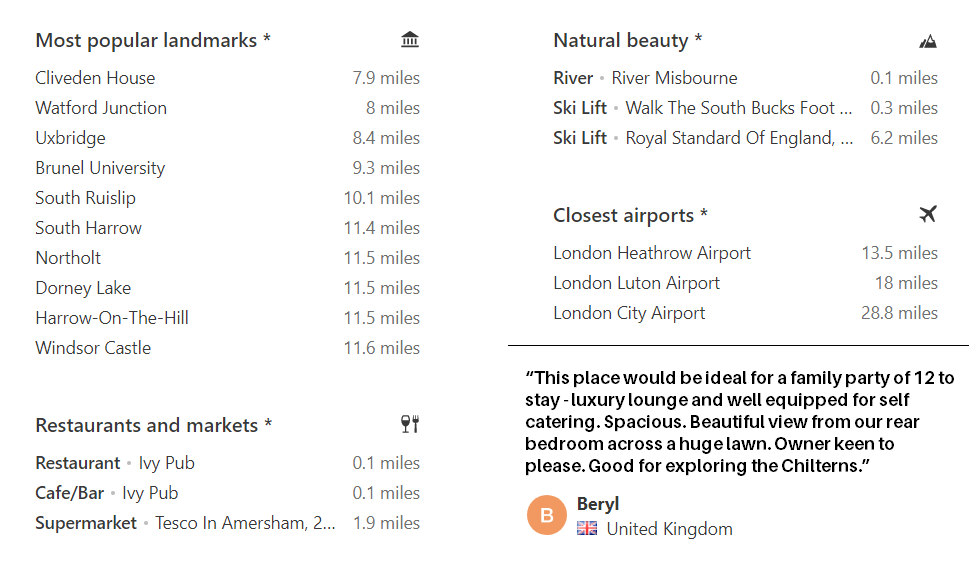Click the fork and wine glass icon
This screenshot has width=980, height=565.
pyautogui.click(x=410, y=425)
